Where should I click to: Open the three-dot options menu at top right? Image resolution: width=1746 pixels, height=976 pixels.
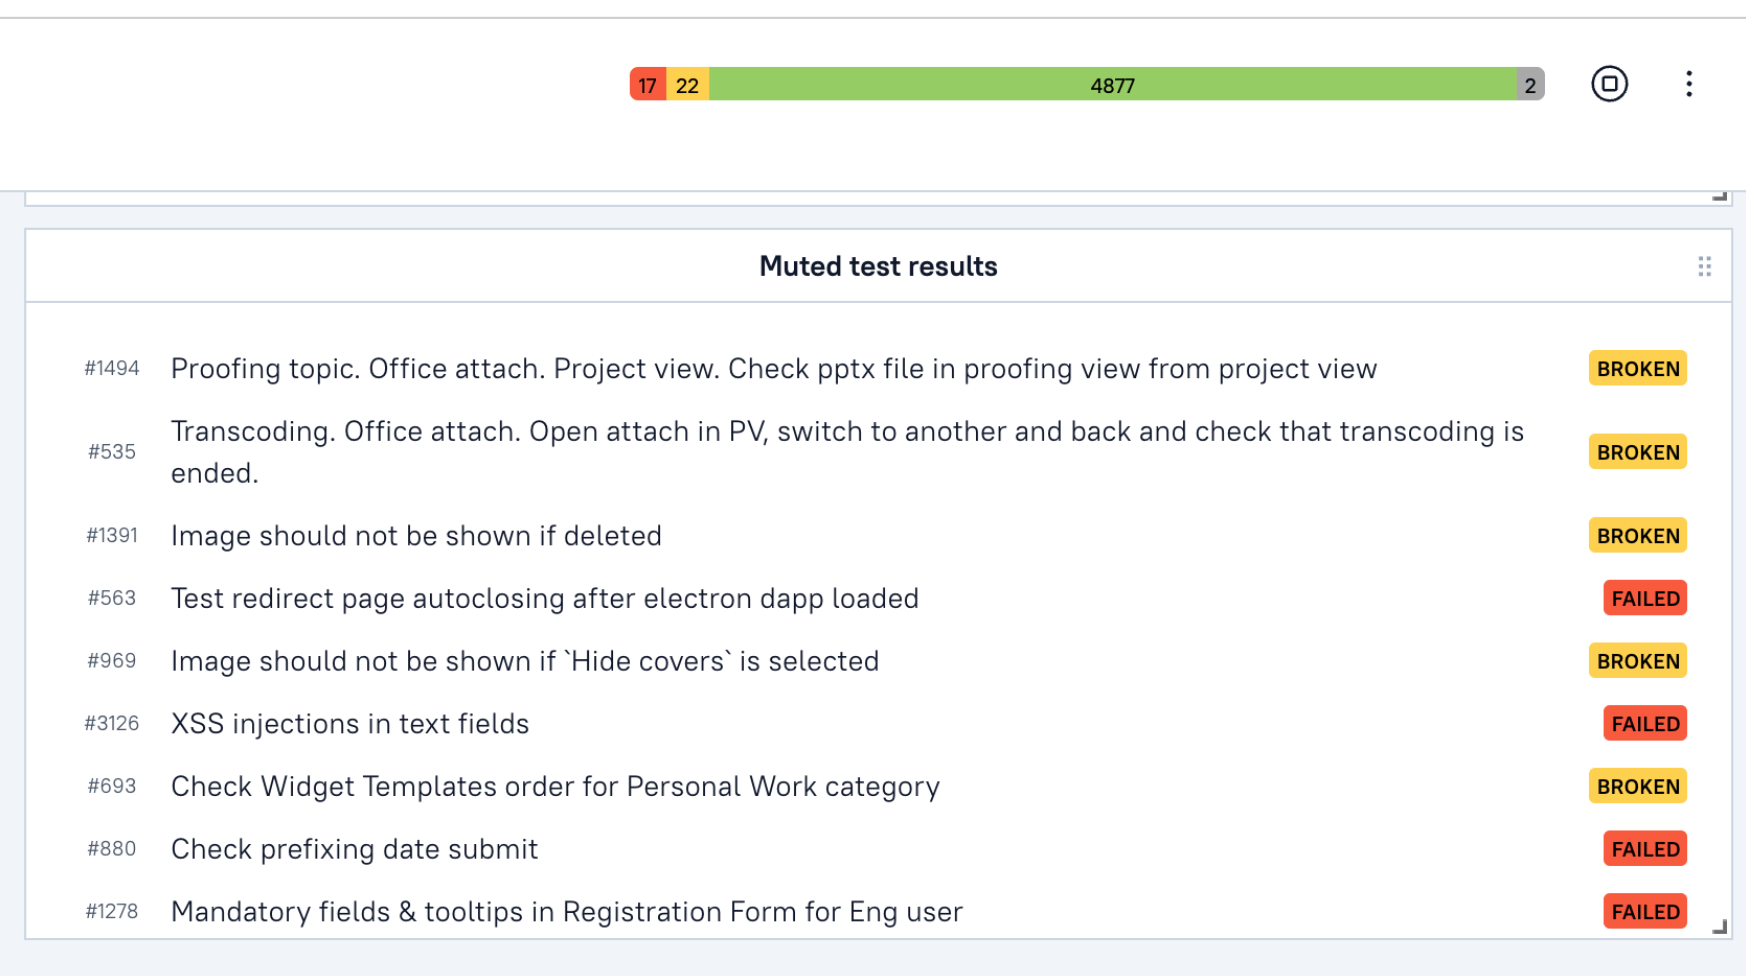pos(1688,84)
